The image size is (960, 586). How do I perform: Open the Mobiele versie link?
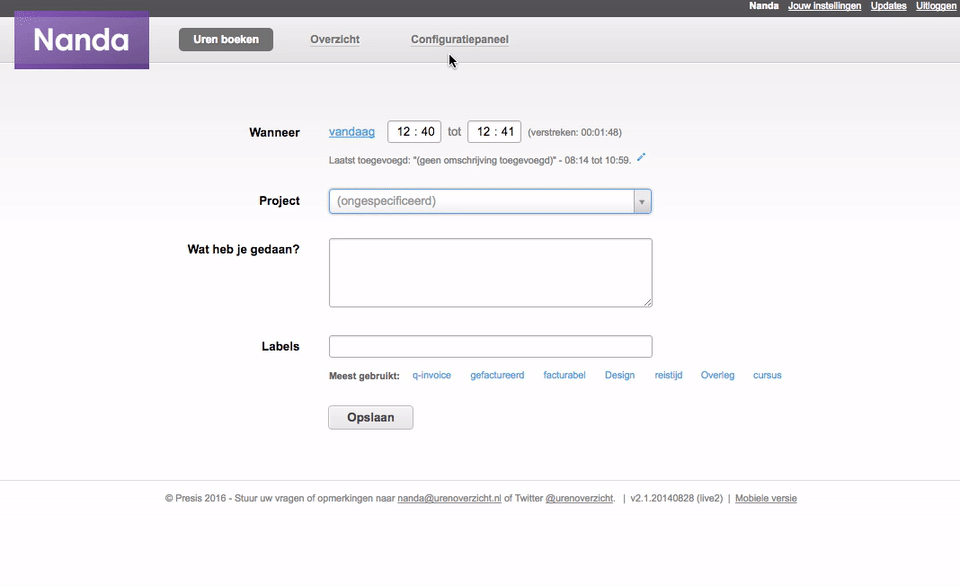(766, 498)
